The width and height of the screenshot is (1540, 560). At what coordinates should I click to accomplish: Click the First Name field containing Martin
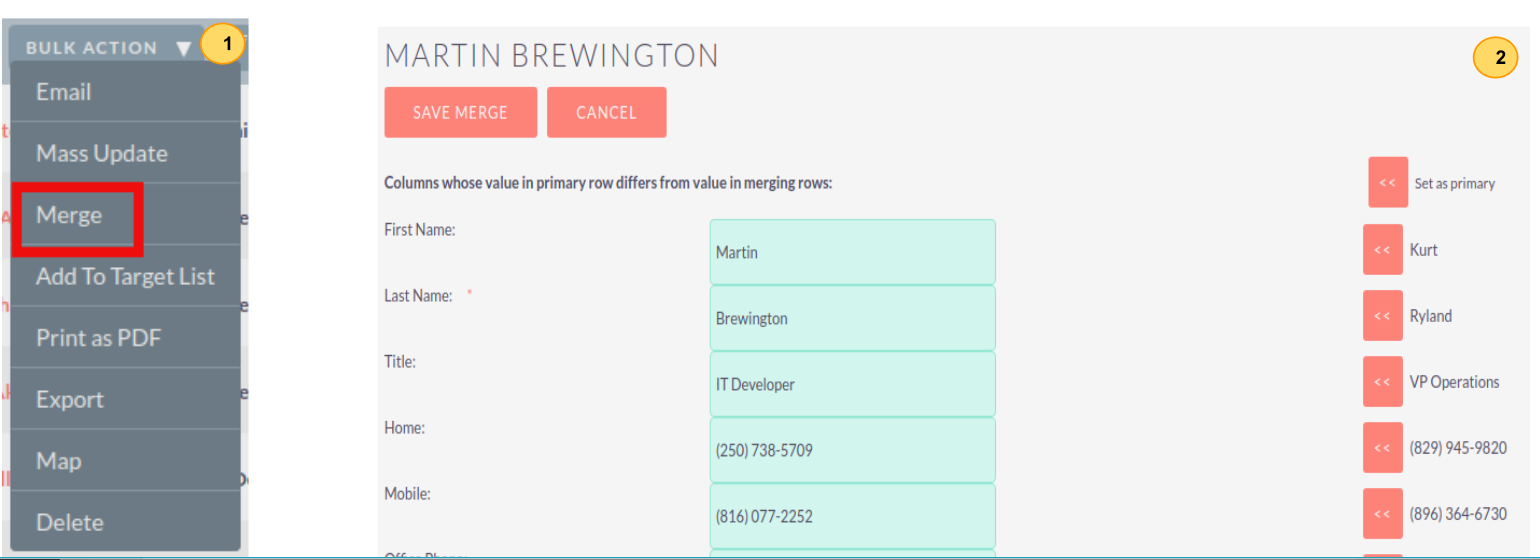tap(852, 252)
